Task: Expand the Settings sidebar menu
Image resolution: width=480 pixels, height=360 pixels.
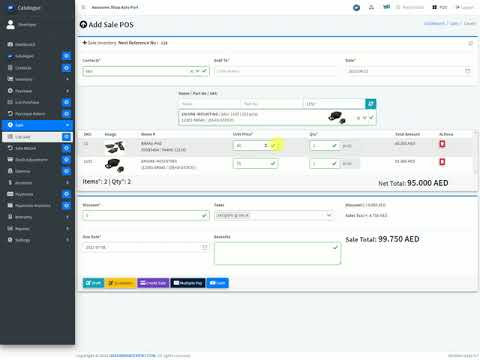Action: [37, 240]
